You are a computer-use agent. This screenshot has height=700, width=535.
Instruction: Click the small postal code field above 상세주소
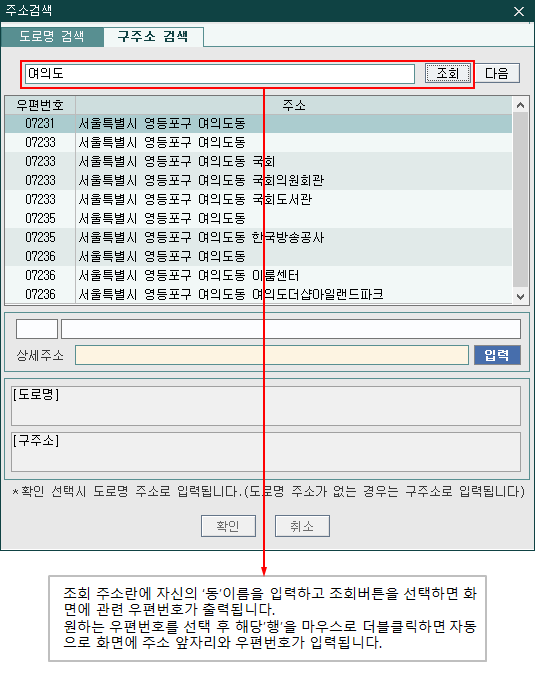point(37,329)
